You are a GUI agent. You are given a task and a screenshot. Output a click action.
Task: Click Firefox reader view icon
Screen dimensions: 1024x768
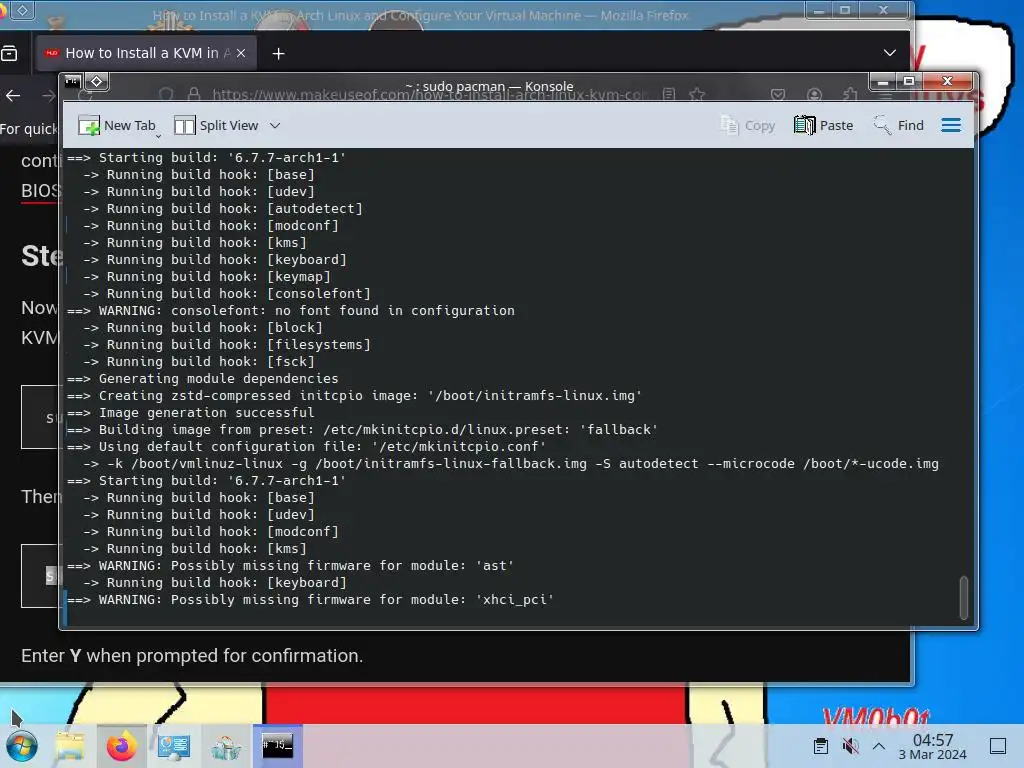point(669,95)
